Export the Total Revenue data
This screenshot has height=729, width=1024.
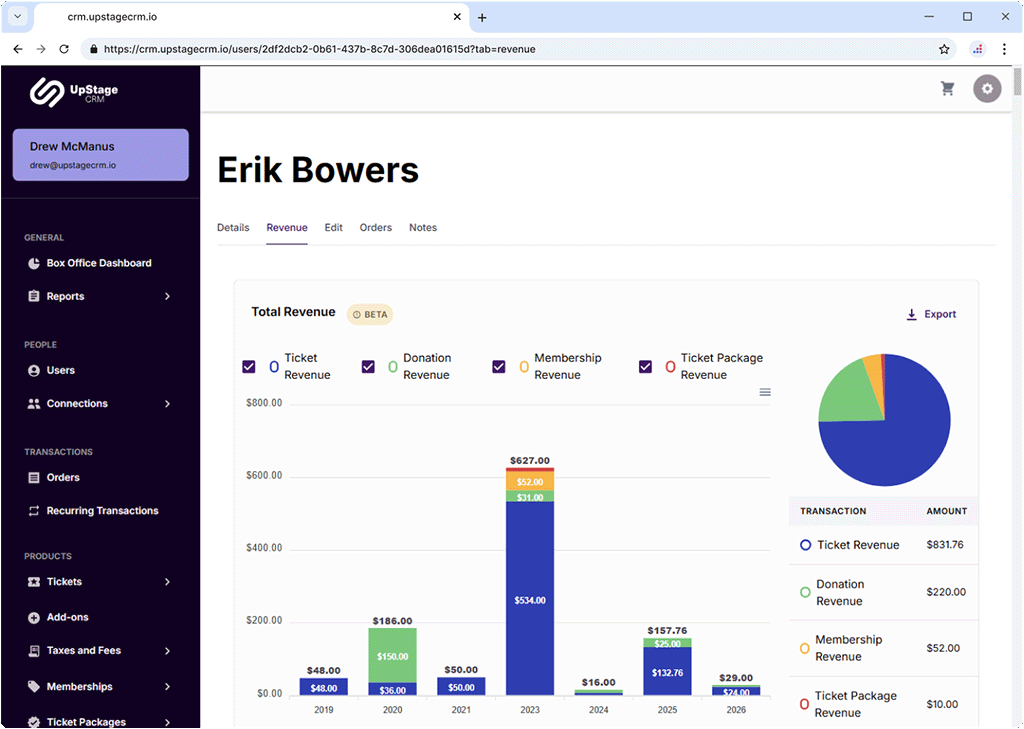pyautogui.click(x=931, y=314)
